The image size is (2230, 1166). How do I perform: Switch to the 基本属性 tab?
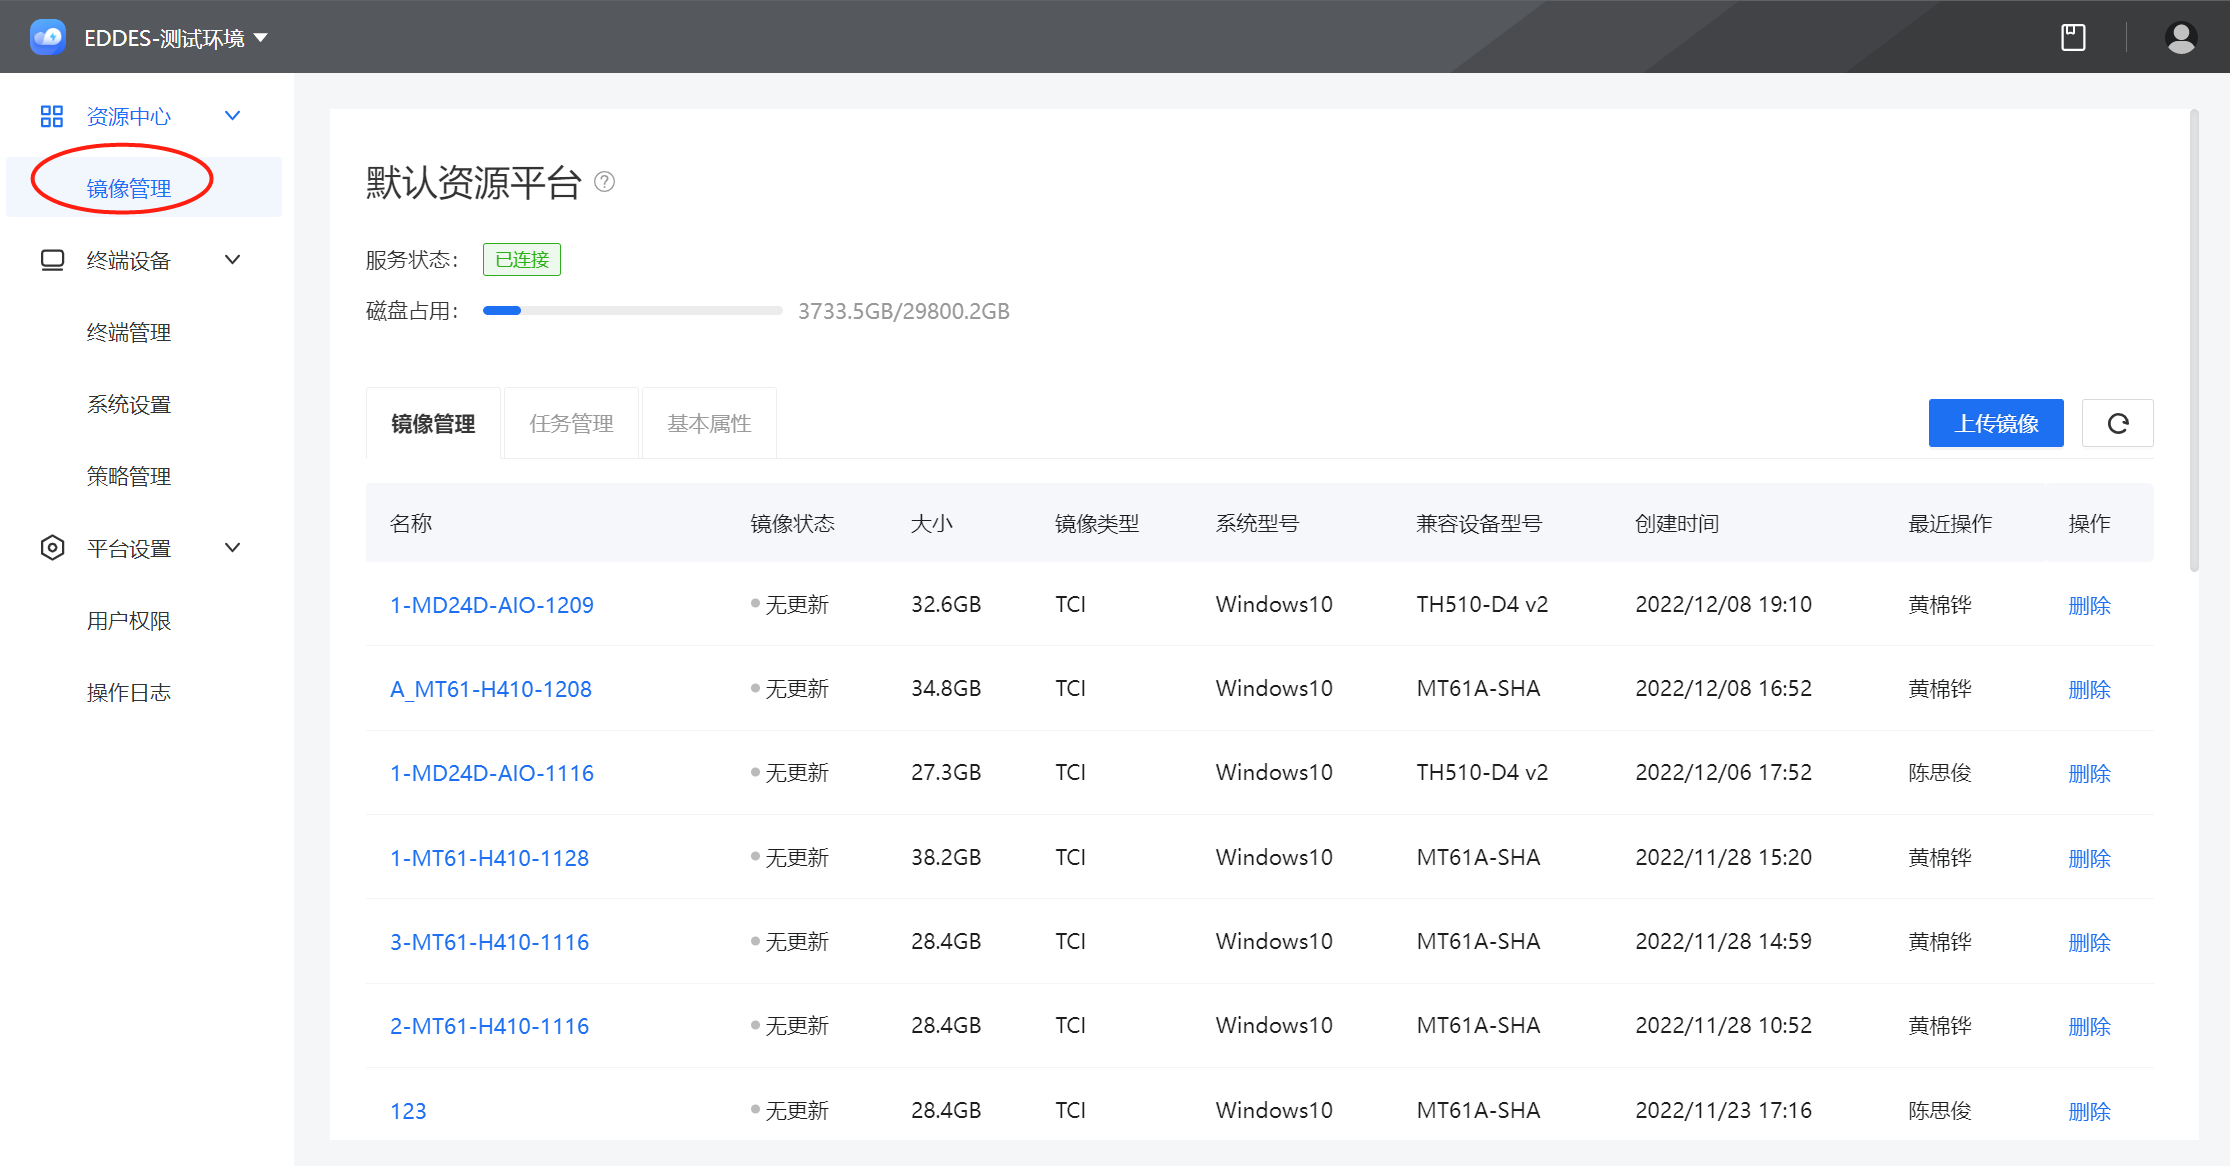(709, 423)
